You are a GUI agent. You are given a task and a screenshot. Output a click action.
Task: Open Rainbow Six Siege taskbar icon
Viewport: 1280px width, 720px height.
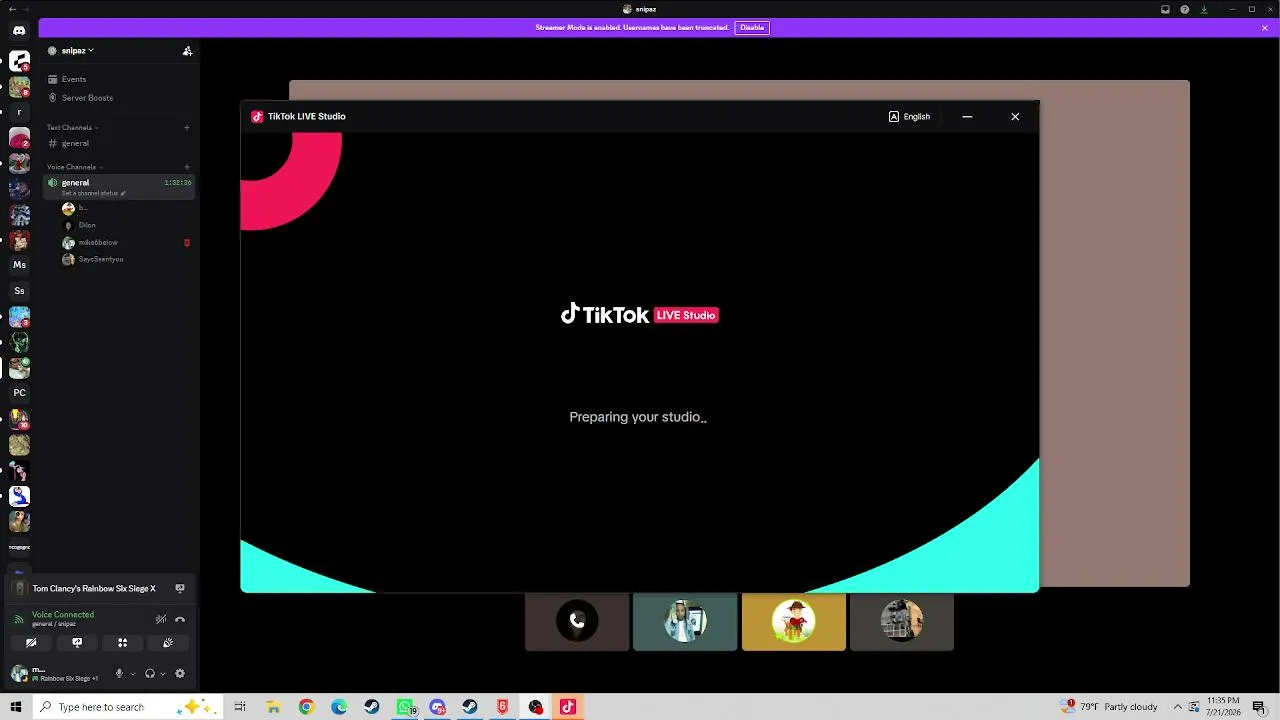click(503, 707)
